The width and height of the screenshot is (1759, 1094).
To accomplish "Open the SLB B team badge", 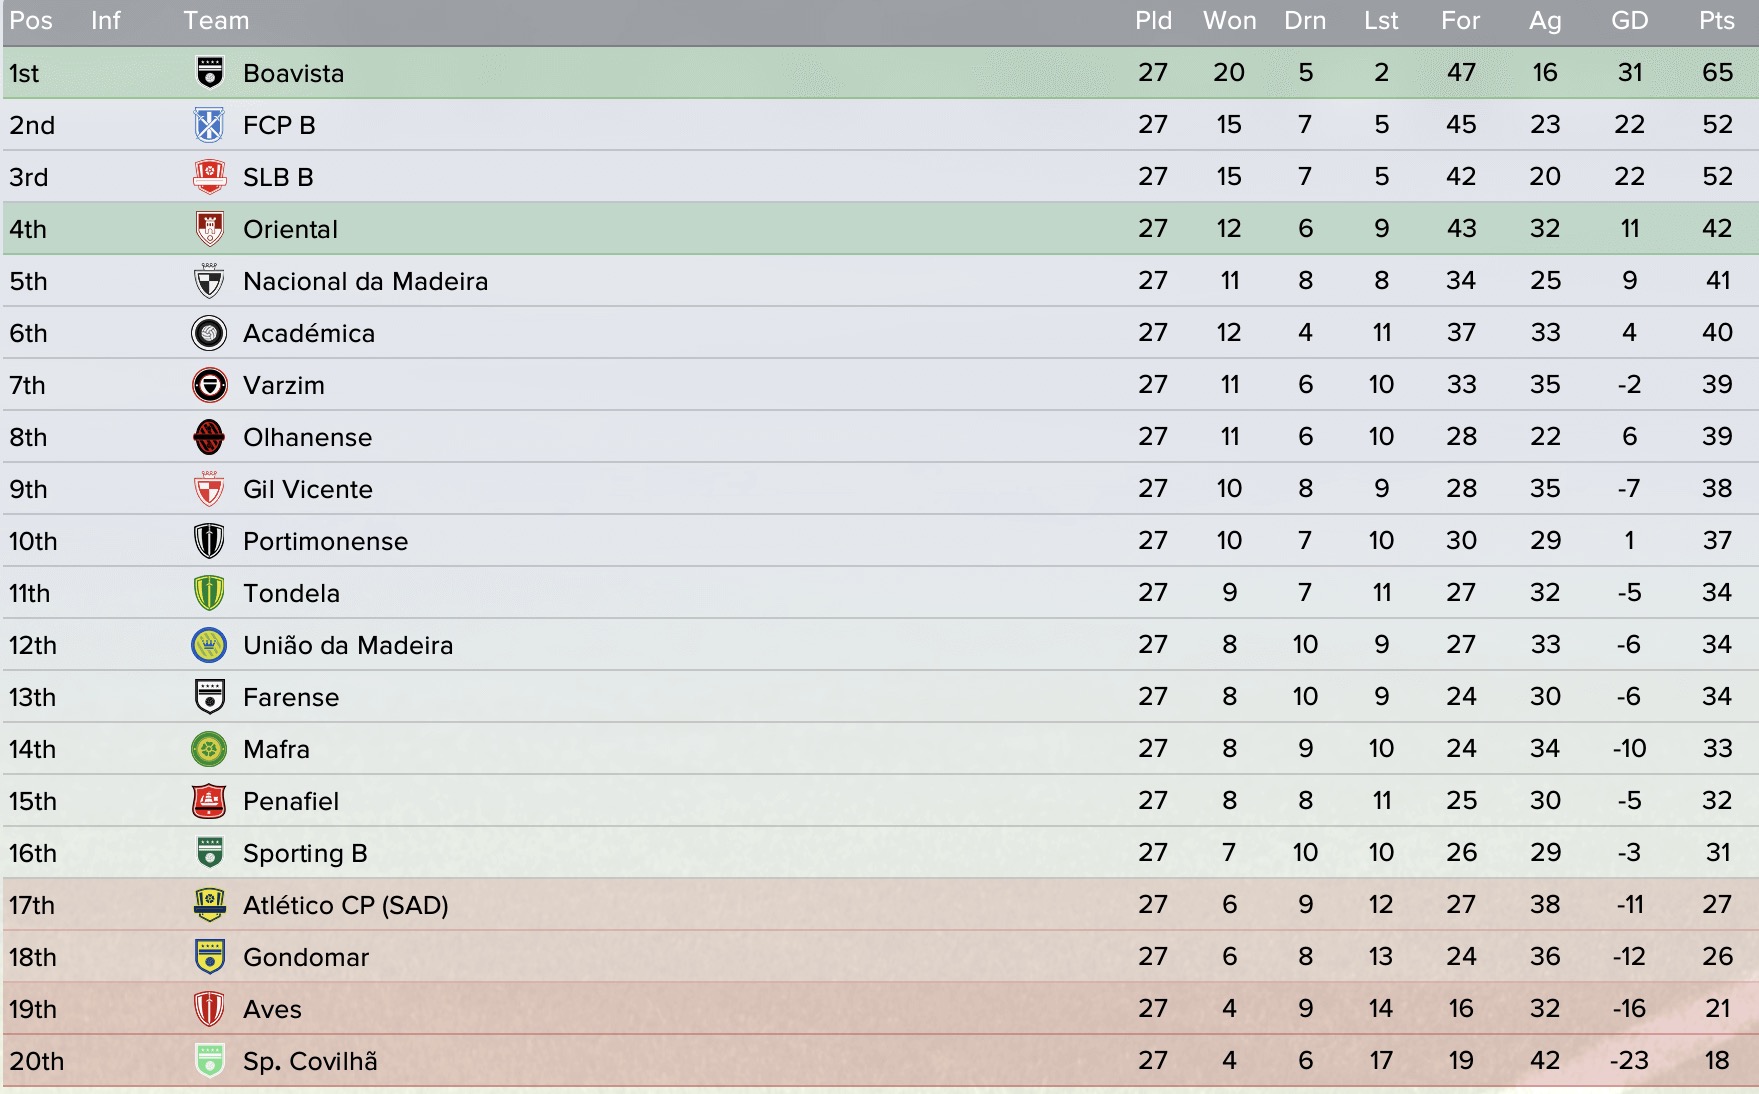I will [209, 177].
